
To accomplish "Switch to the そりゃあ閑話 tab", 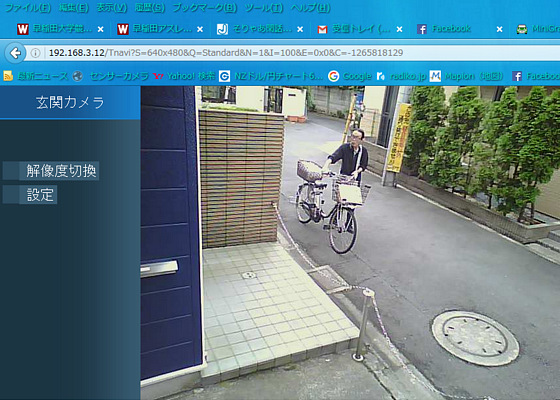I will tap(261, 29).
